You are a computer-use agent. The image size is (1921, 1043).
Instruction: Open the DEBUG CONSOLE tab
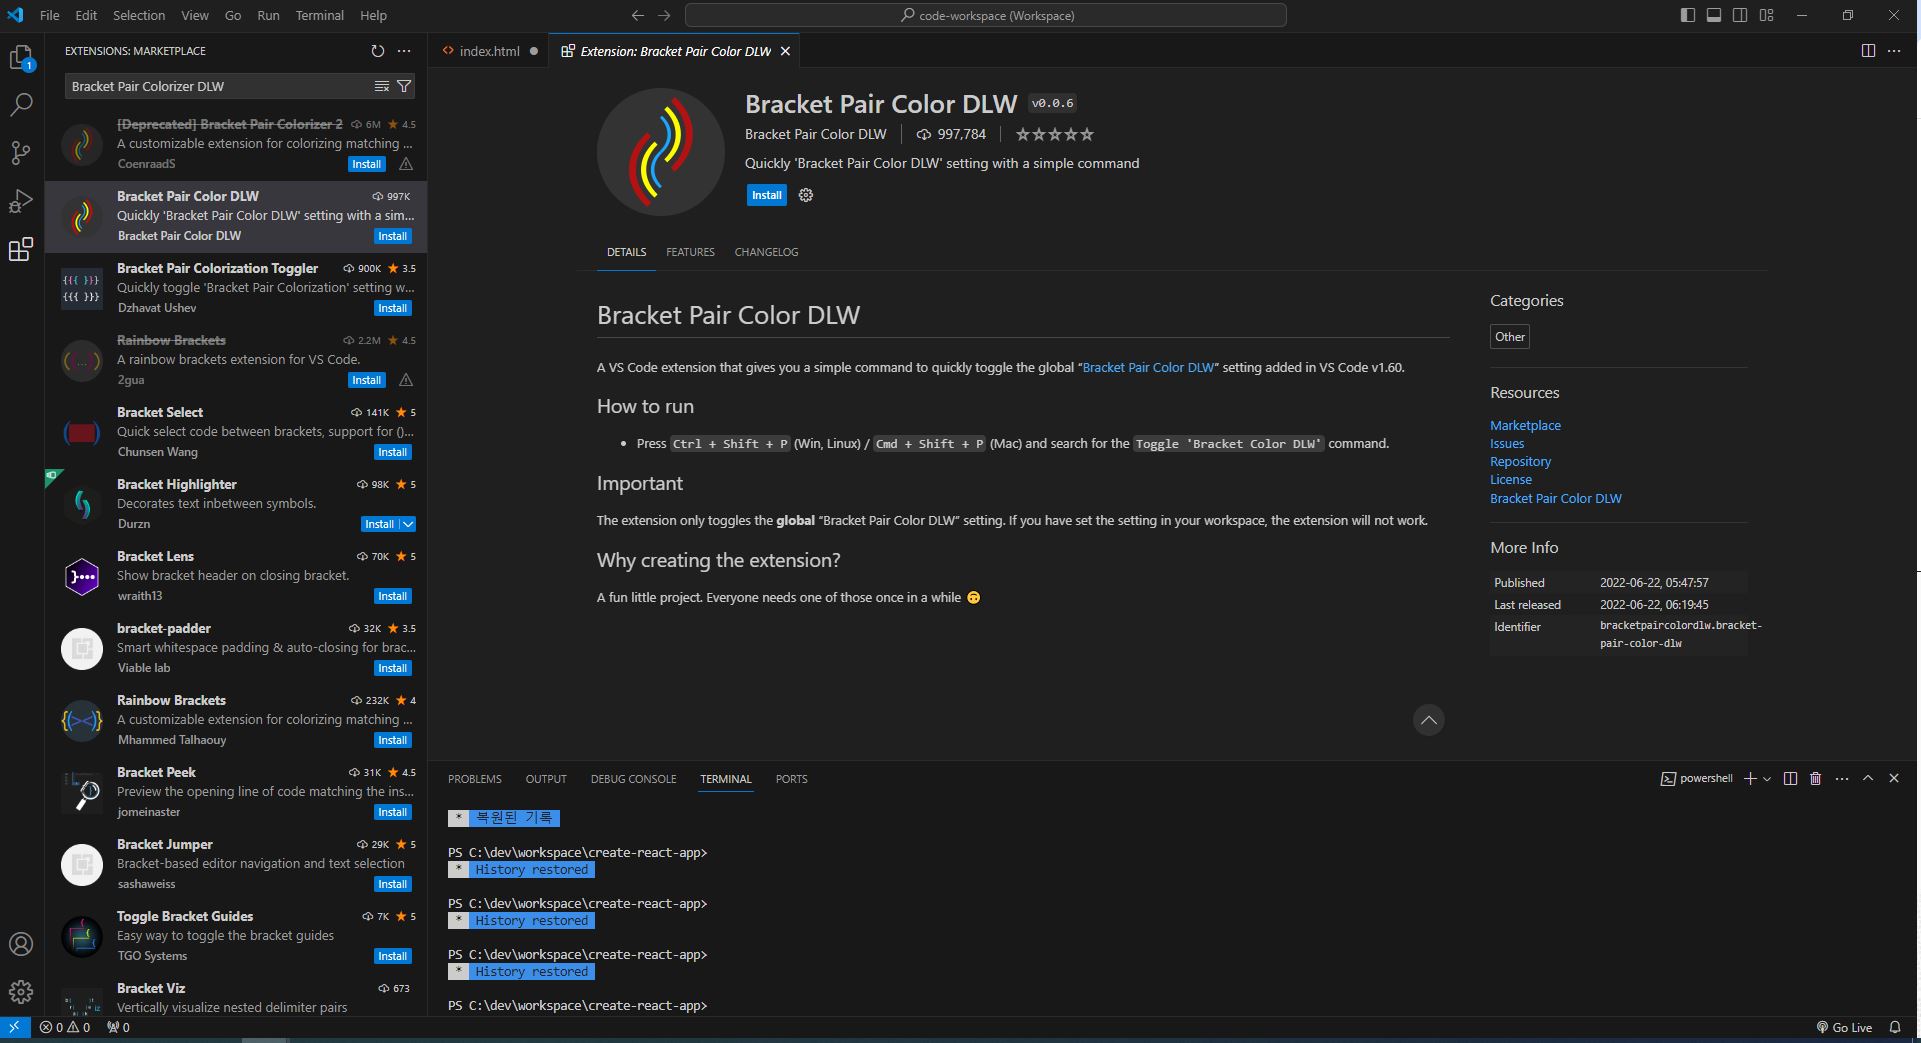click(x=633, y=779)
